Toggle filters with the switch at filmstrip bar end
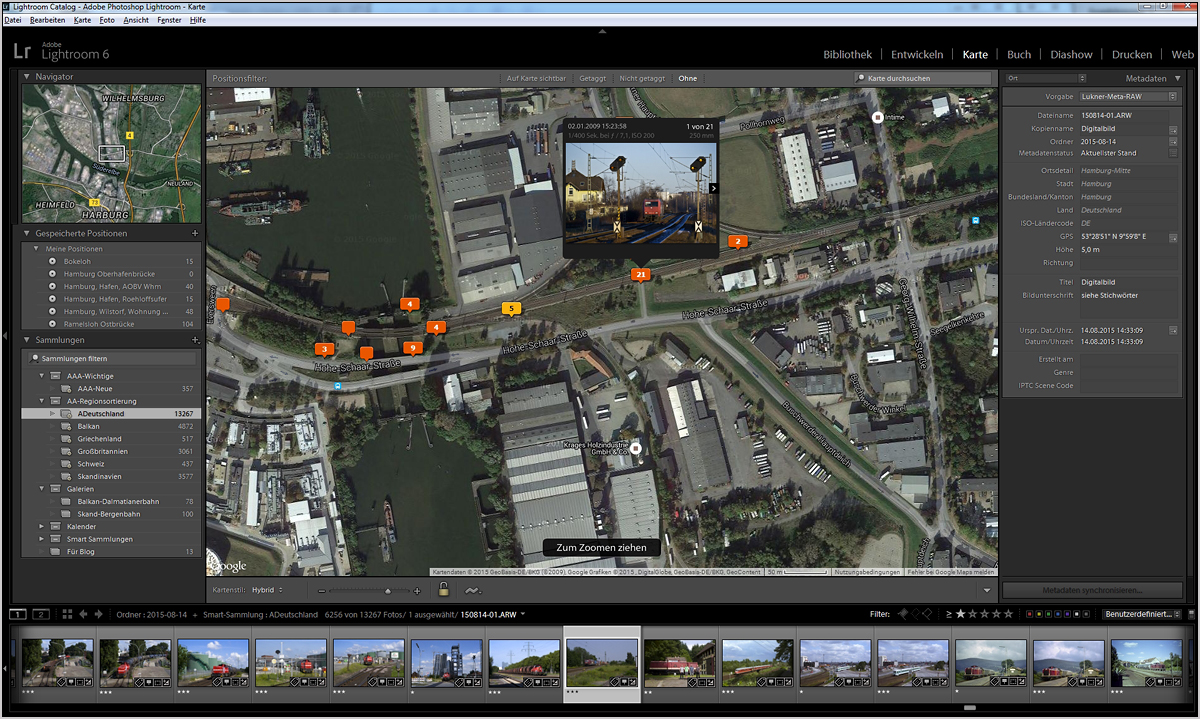This screenshot has width=1200, height=719. (x=1191, y=614)
